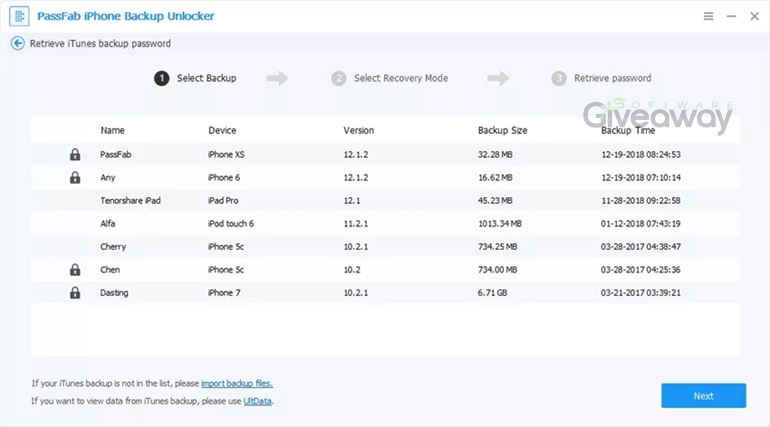Select the Alfa backup name
This screenshot has height=427, width=770.
pyautogui.click(x=108, y=223)
